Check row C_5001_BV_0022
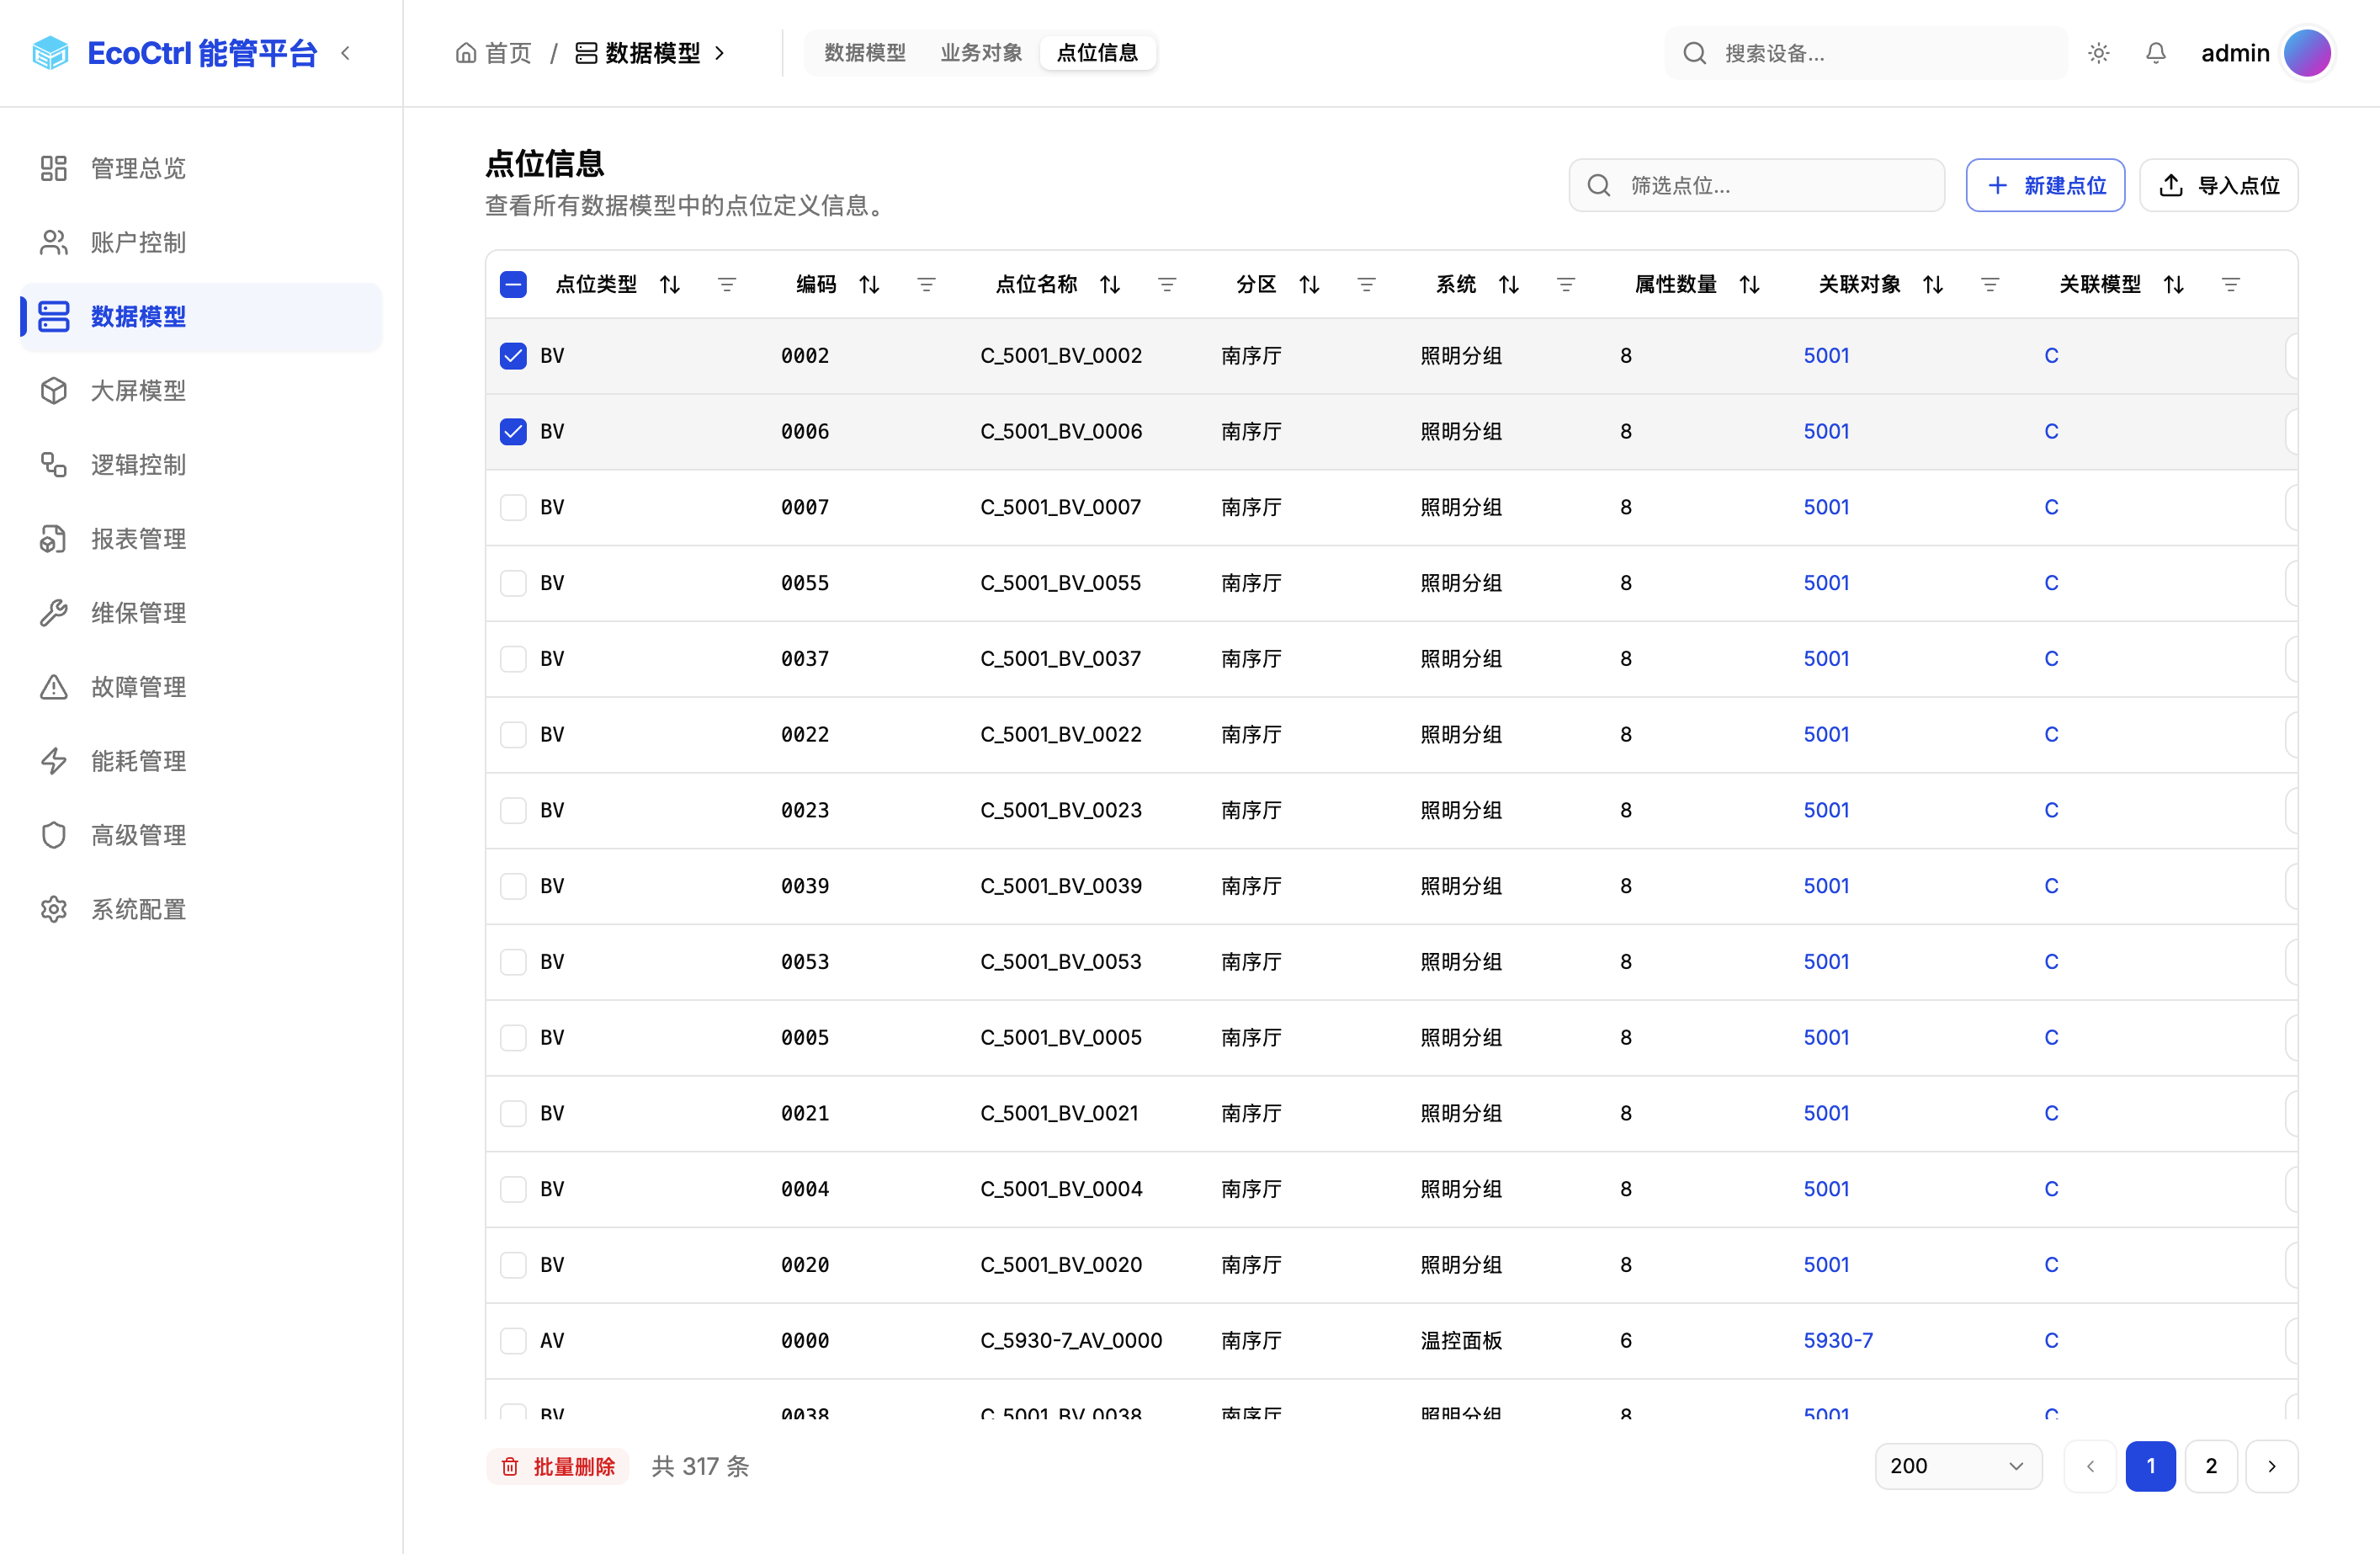 tap(513, 735)
